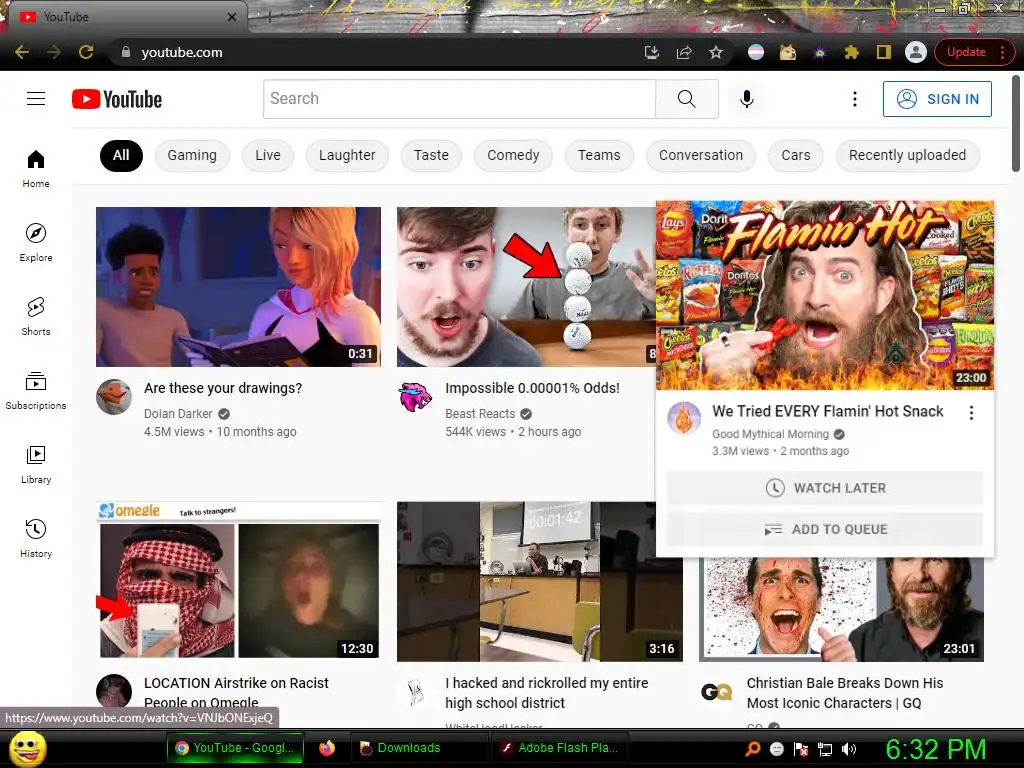Select the Cars filter chip

coord(795,155)
